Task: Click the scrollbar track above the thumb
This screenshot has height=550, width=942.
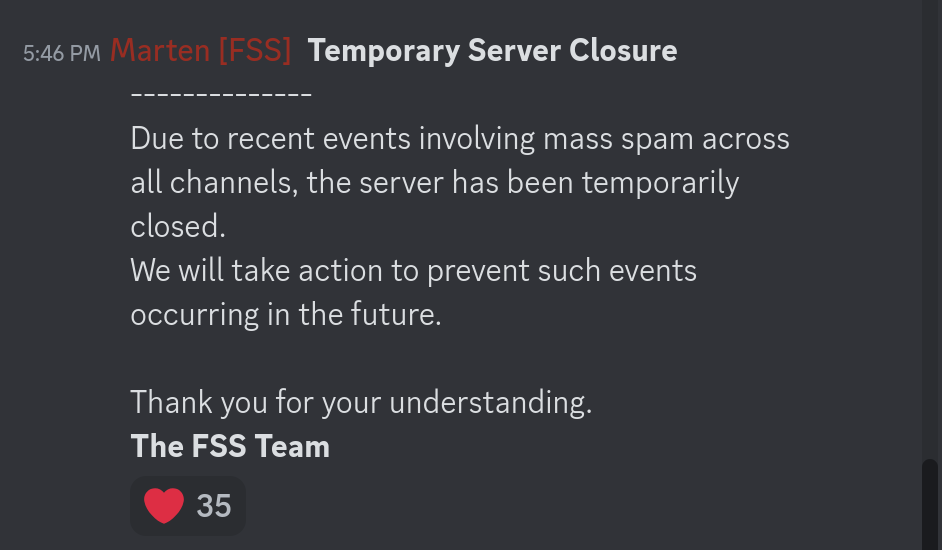Action: 930,230
